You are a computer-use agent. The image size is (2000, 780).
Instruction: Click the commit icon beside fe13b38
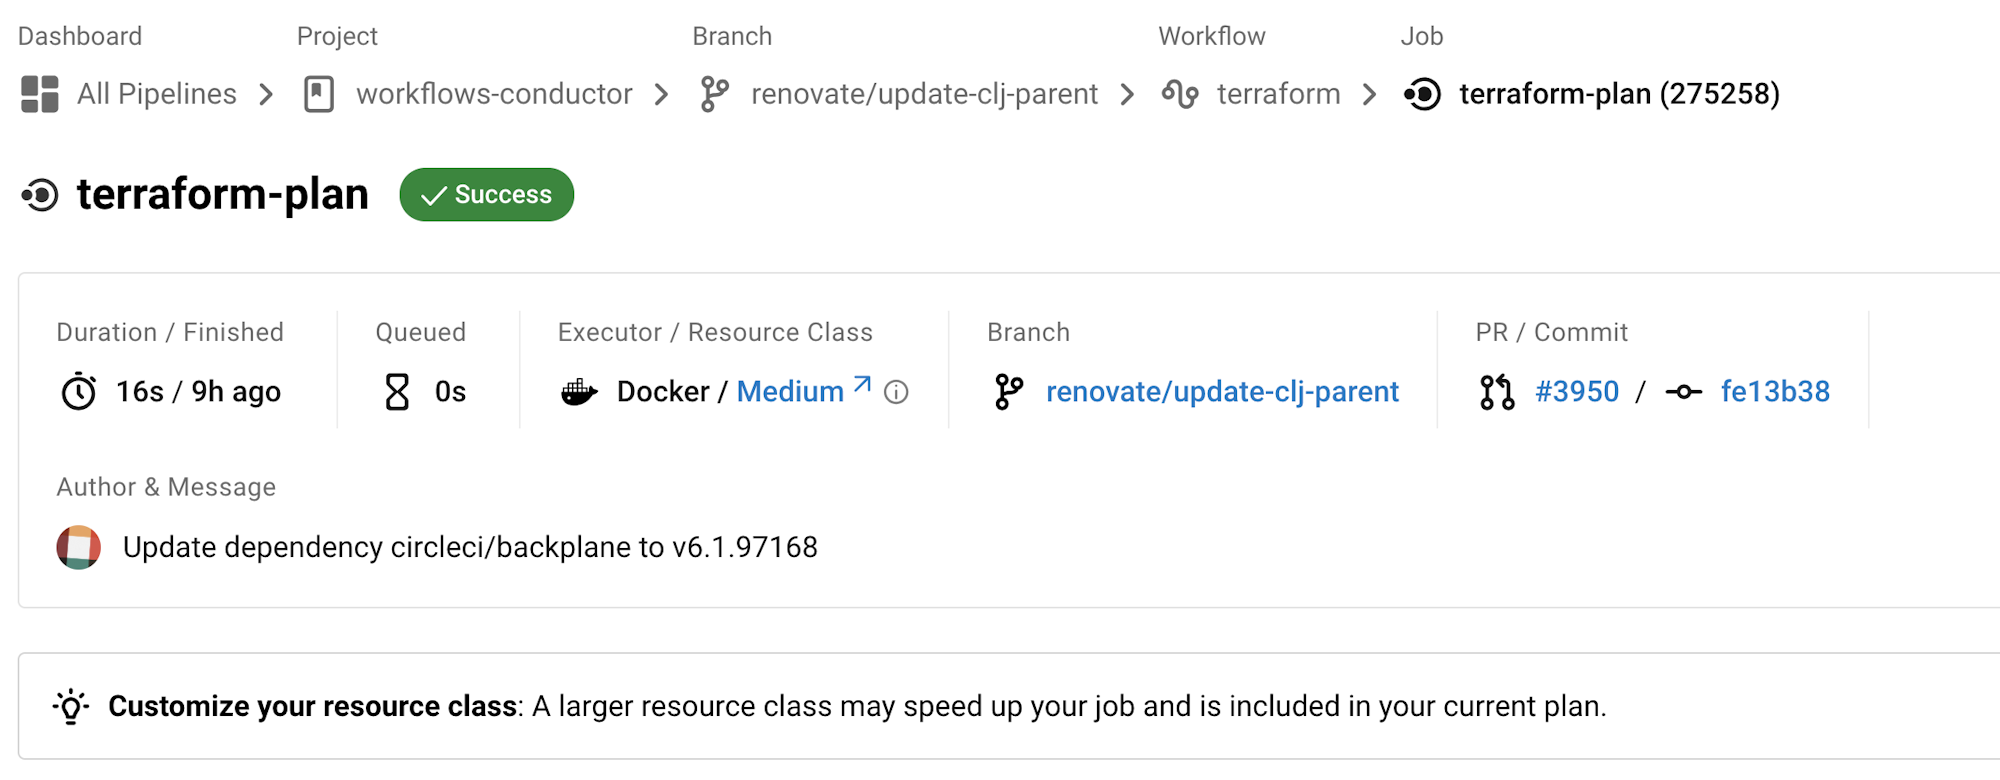point(1684,392)
